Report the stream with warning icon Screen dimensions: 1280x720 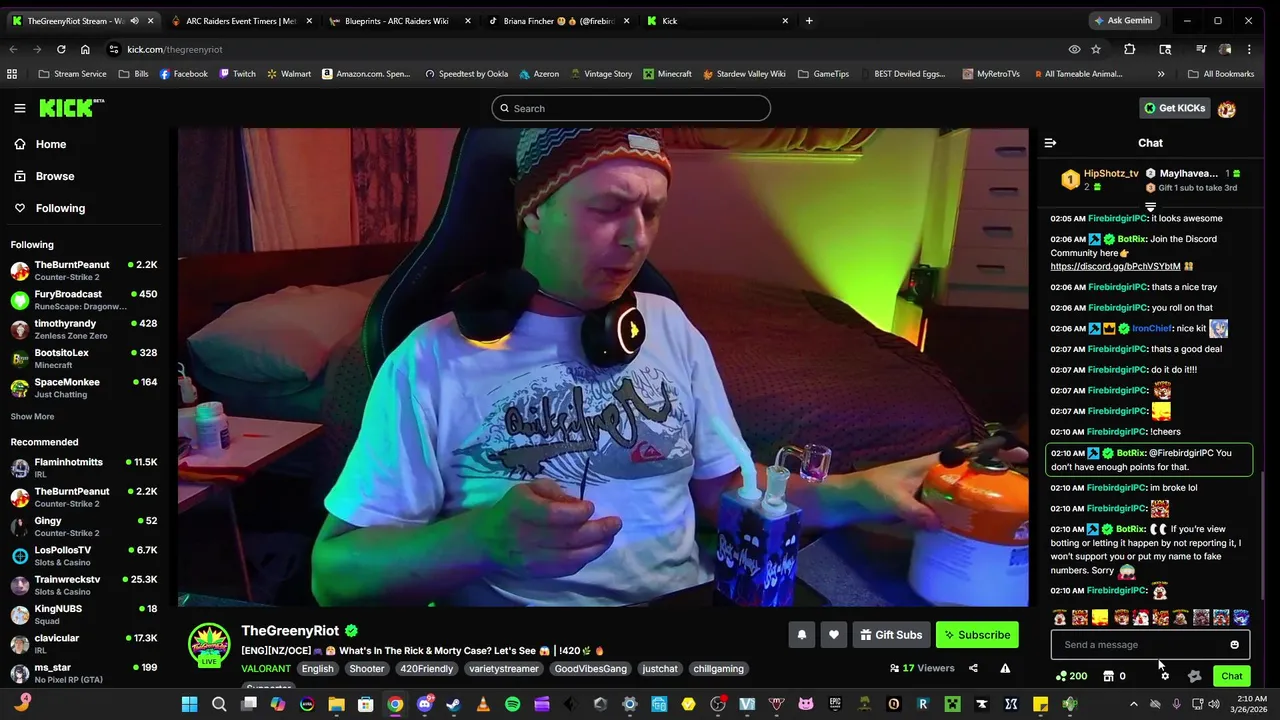pyautogui.click(x=1005, y=668)
